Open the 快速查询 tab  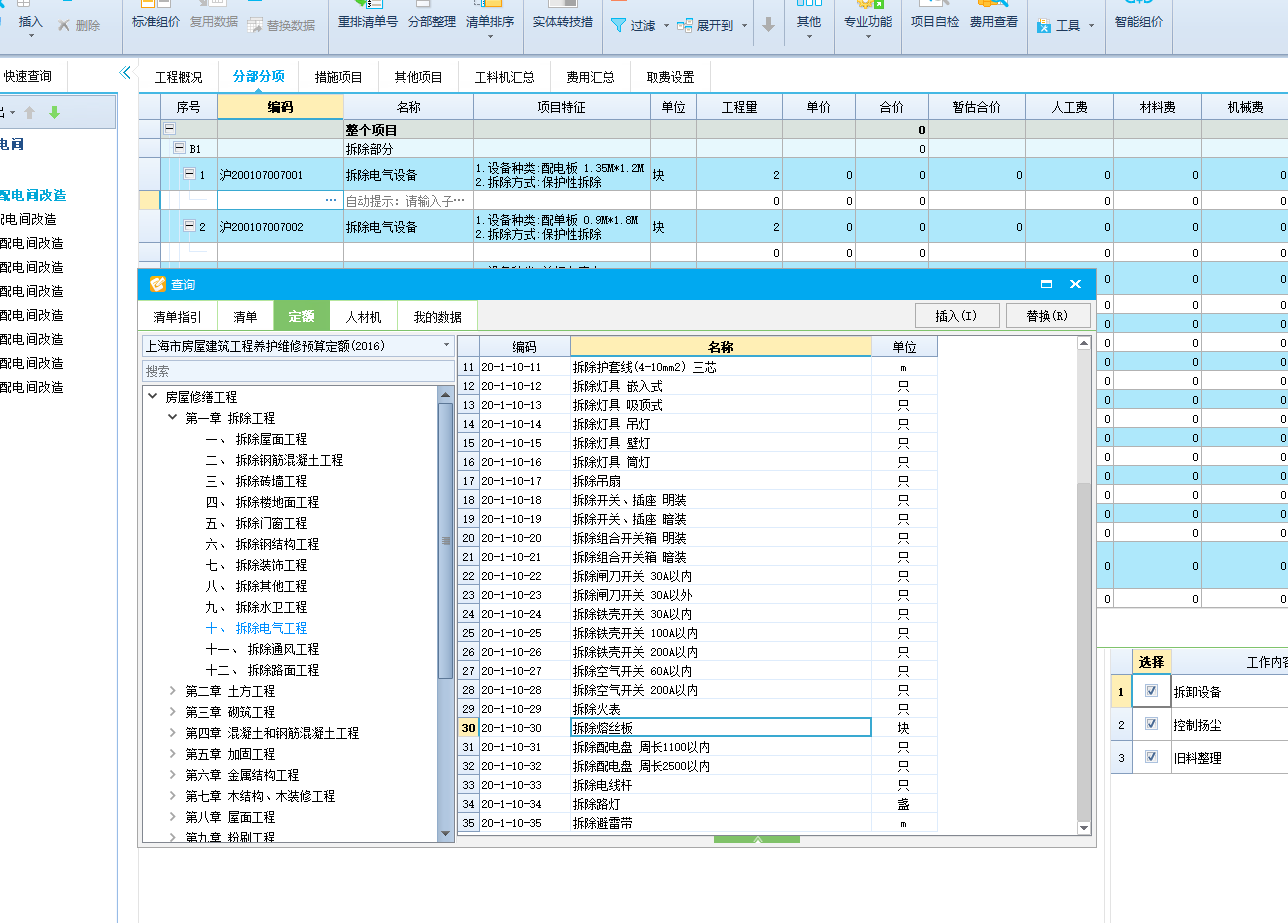pos(28,75)
